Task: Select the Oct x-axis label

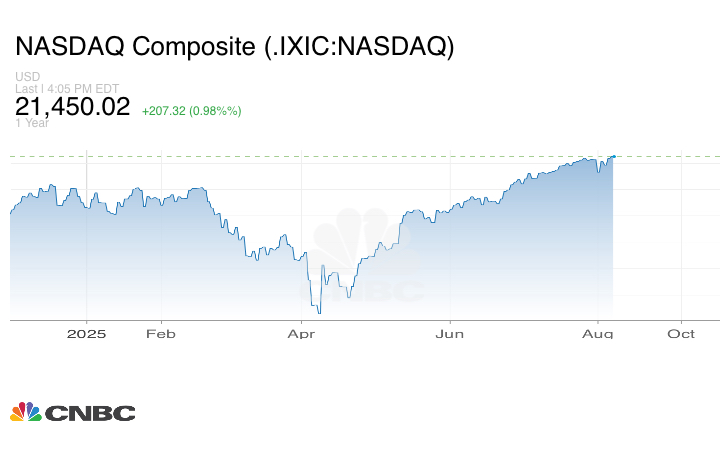Action: (681, 333)
